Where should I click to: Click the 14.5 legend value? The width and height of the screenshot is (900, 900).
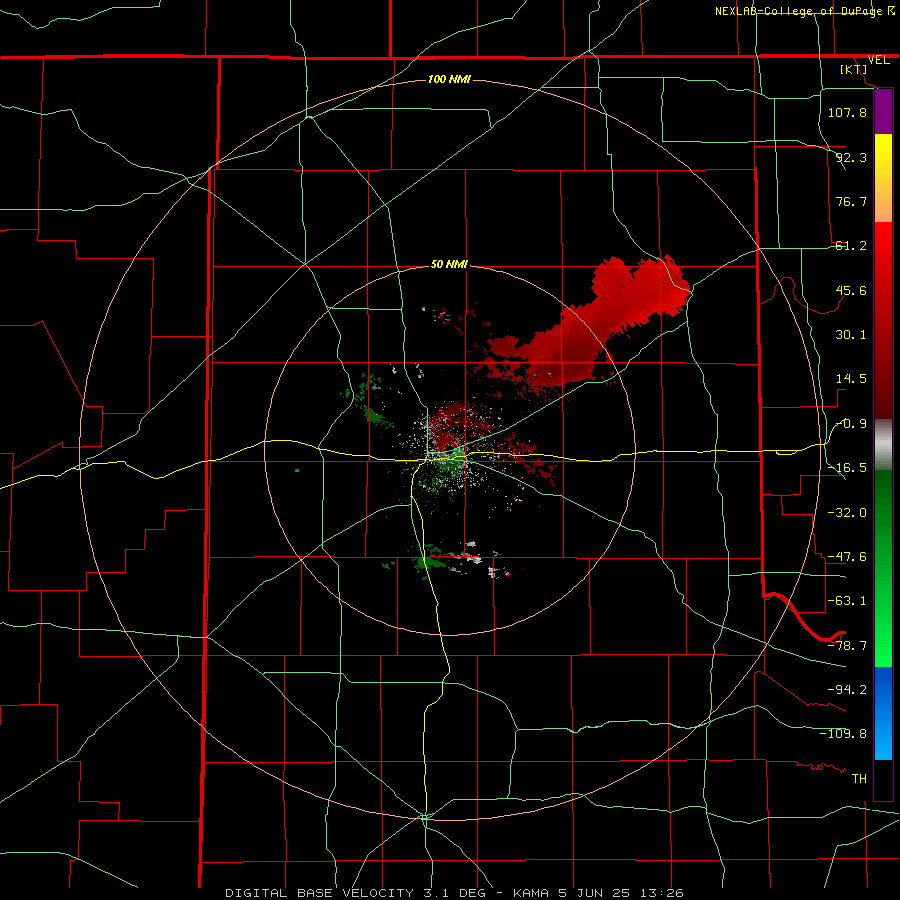point(851,379)
